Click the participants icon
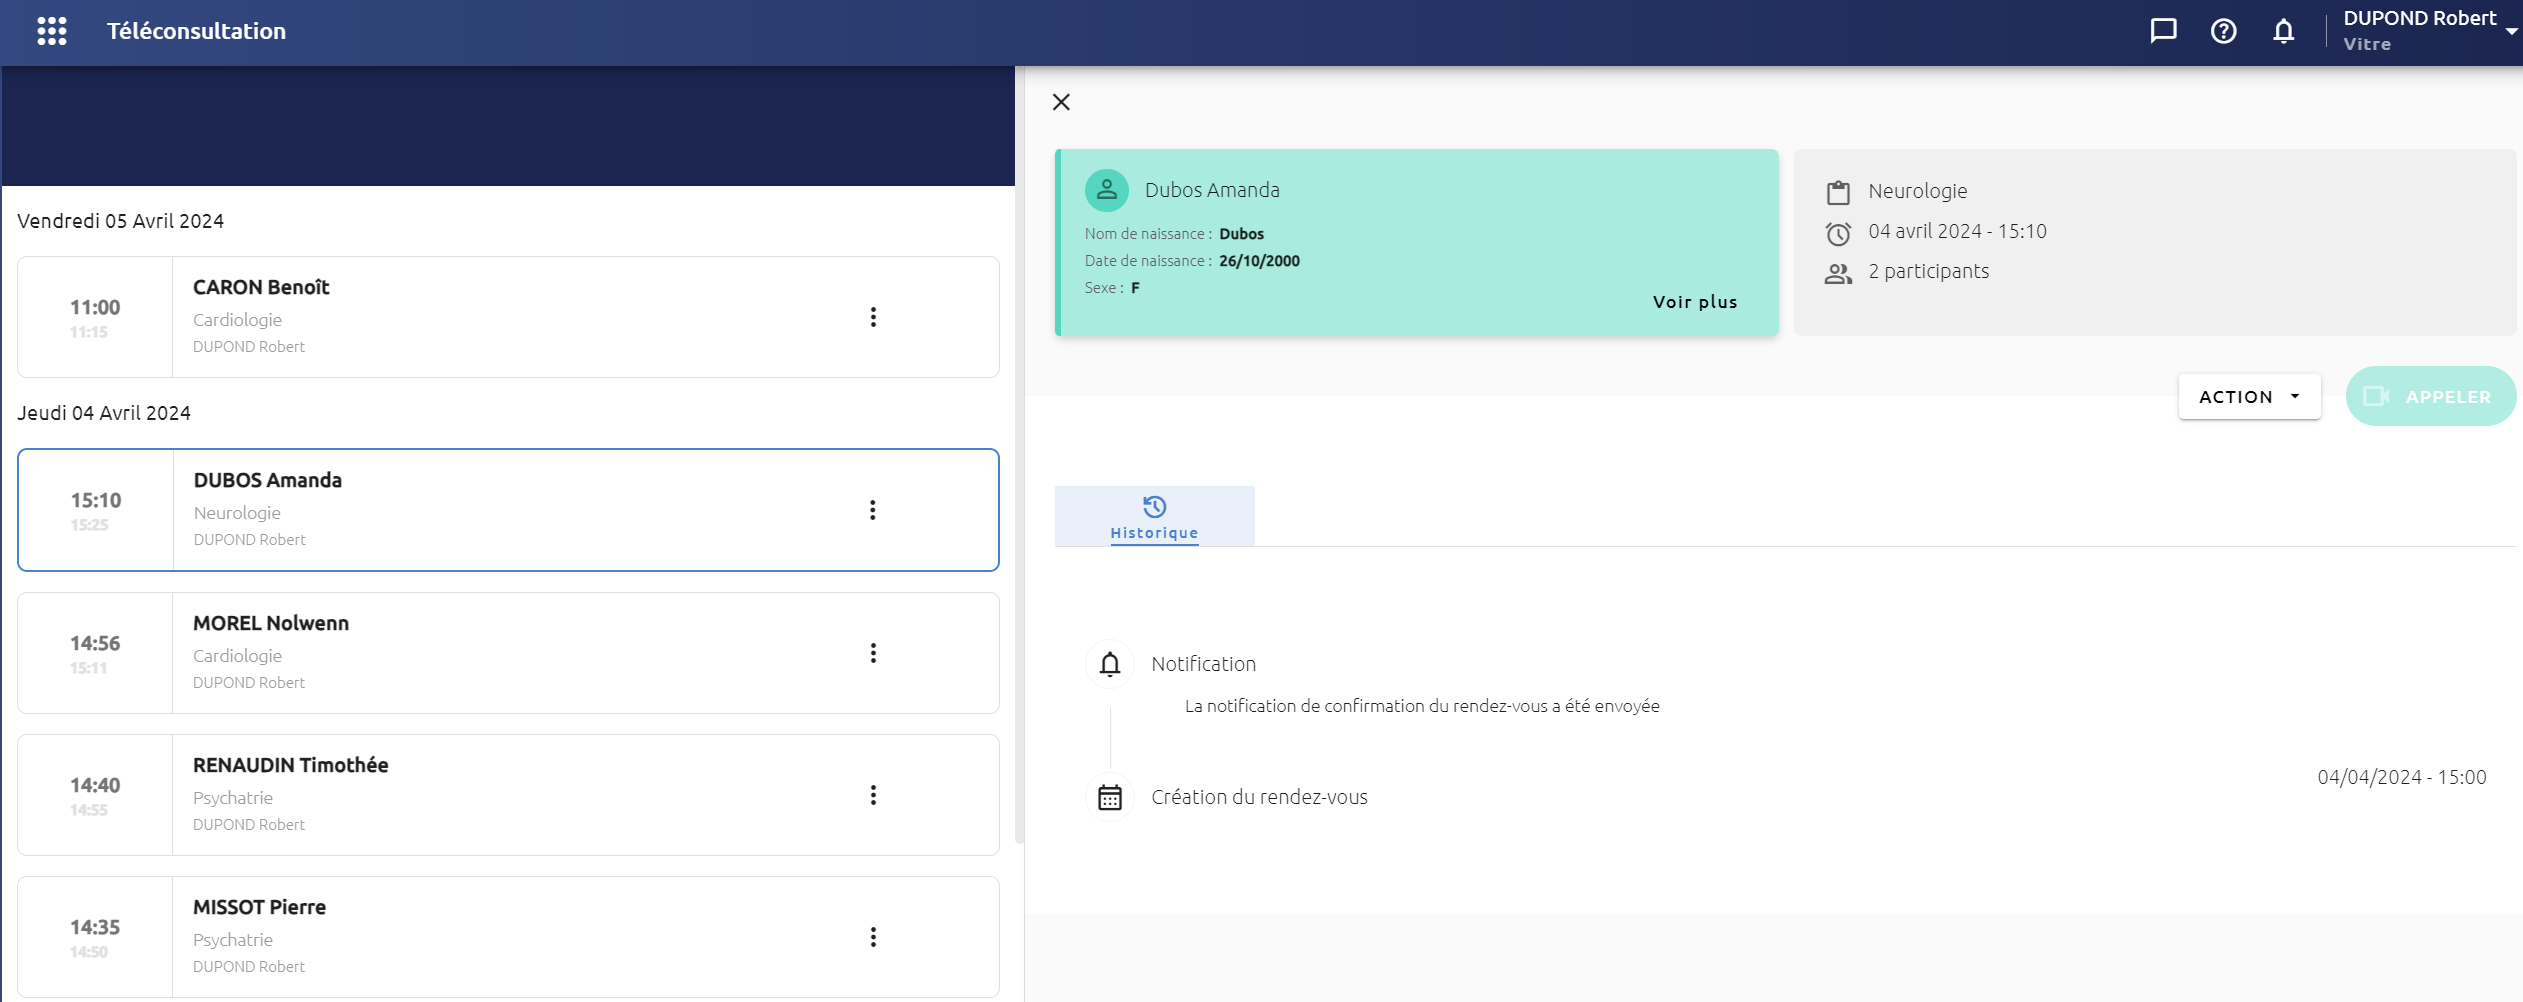 [x=1838, y=273]
